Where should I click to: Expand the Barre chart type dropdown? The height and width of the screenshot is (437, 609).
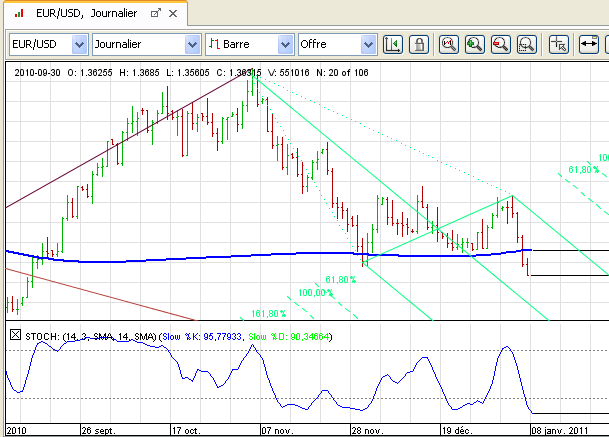pos(285,45)
